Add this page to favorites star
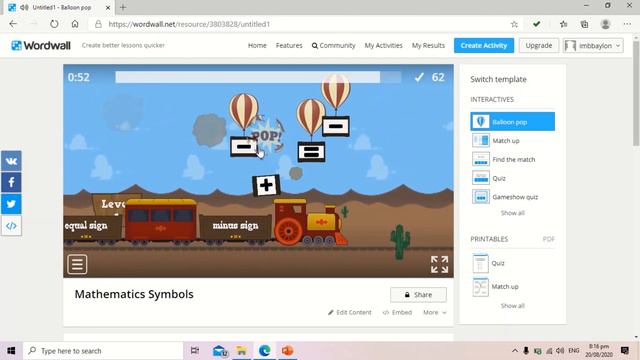The width and height of the screenshot is (640, 360). (514, 24)
